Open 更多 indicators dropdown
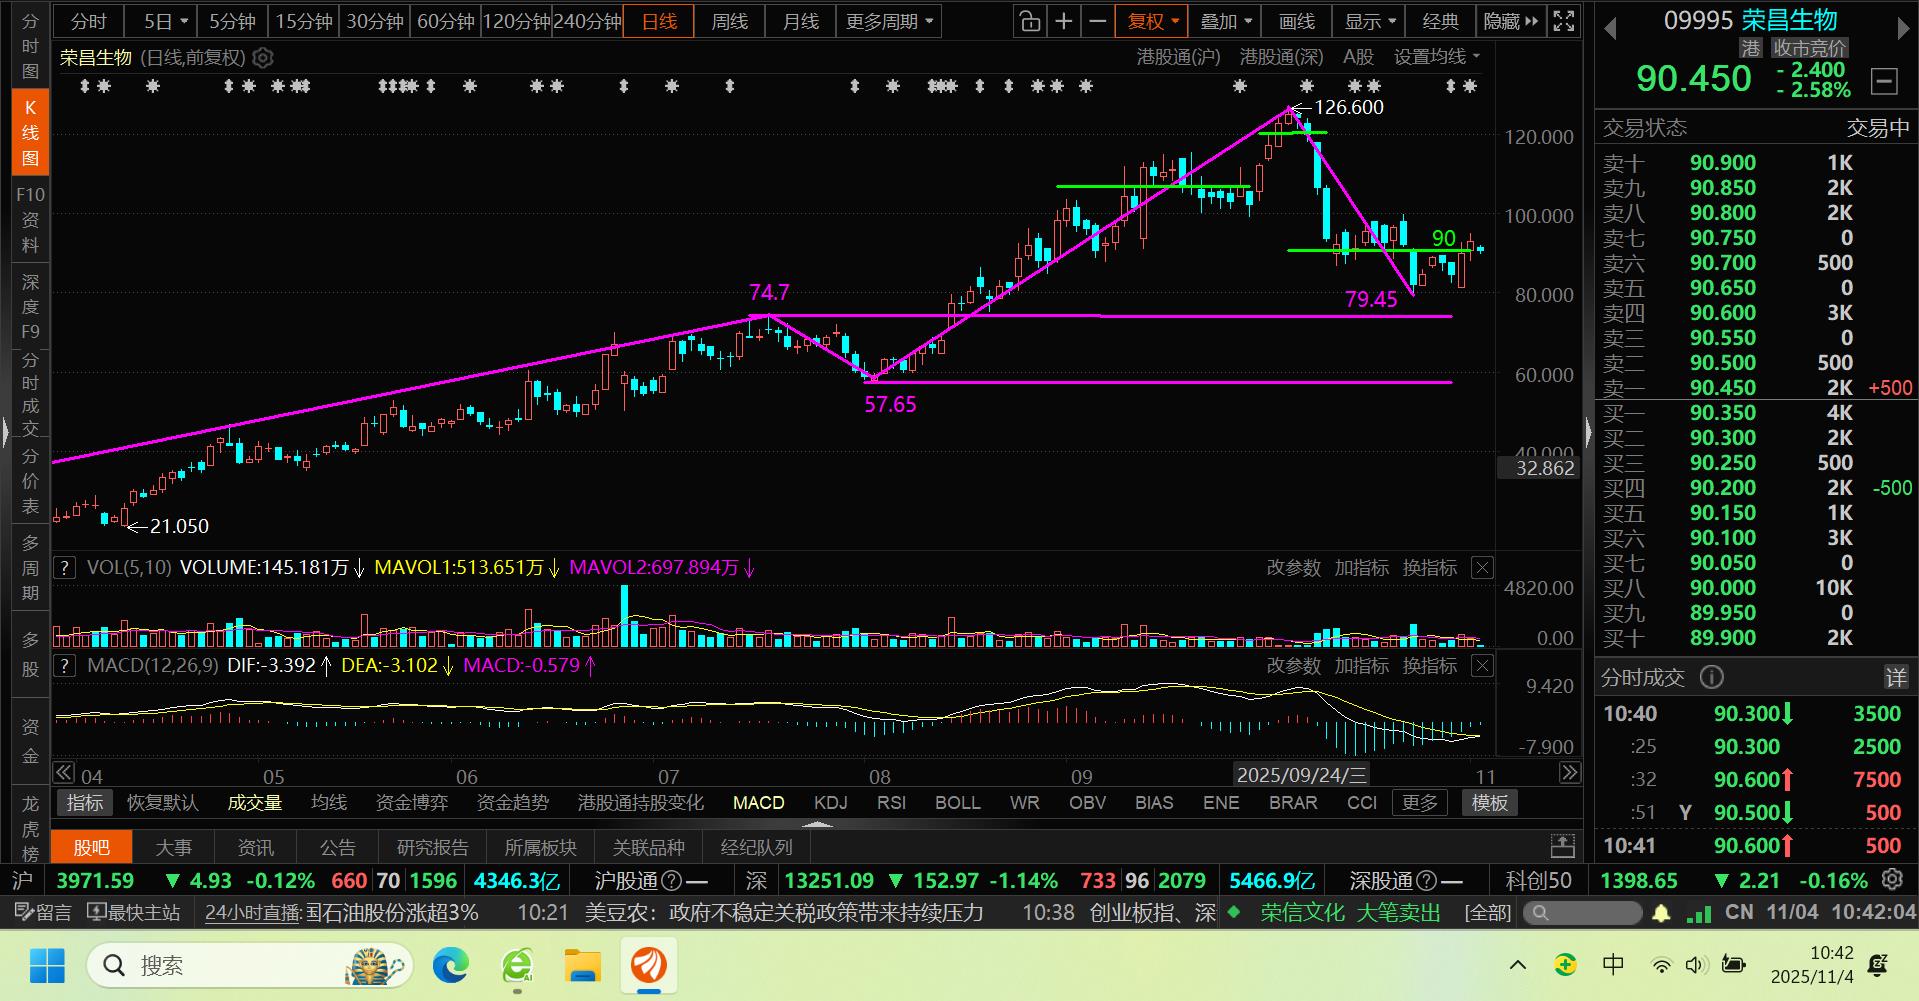The width and height of the screenshot is (1919, 1001). pos(1420,803)
